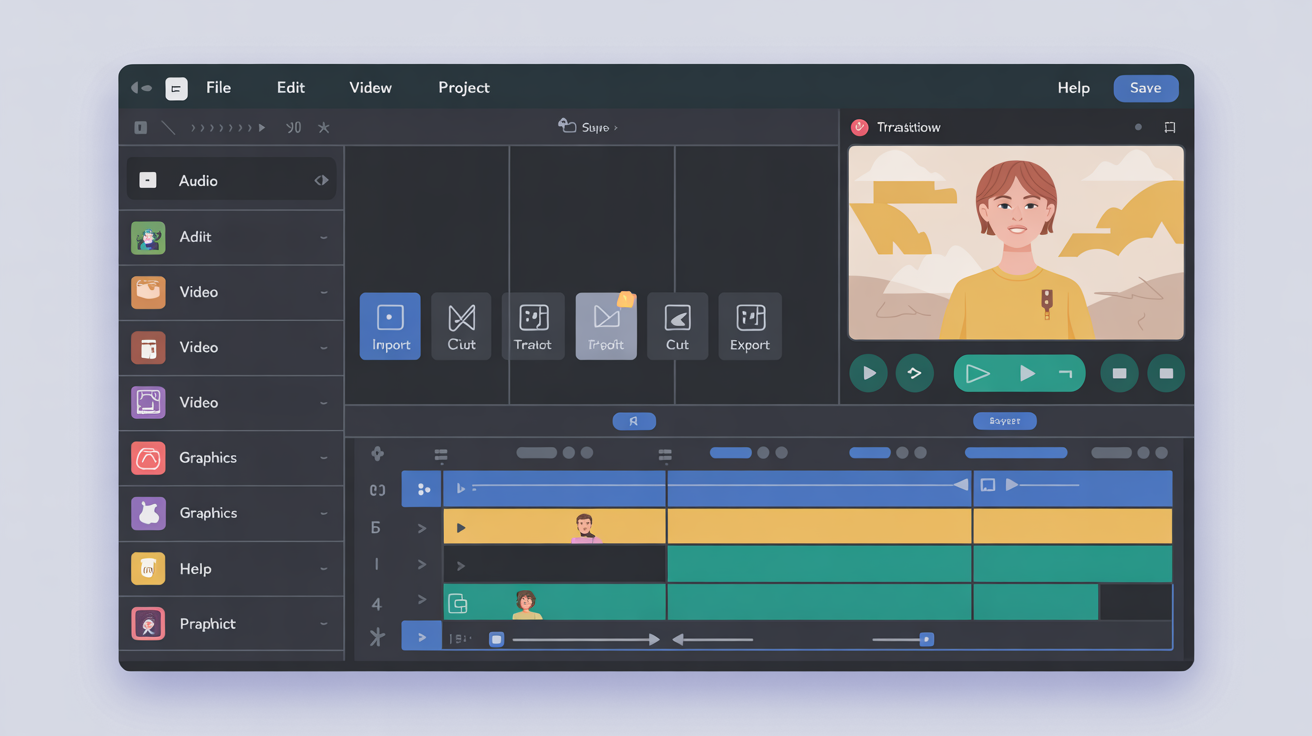This screenshot has height=736, width=1312.
Task: Select the Video item with the red-brown icon
Action: click(148, 347)
